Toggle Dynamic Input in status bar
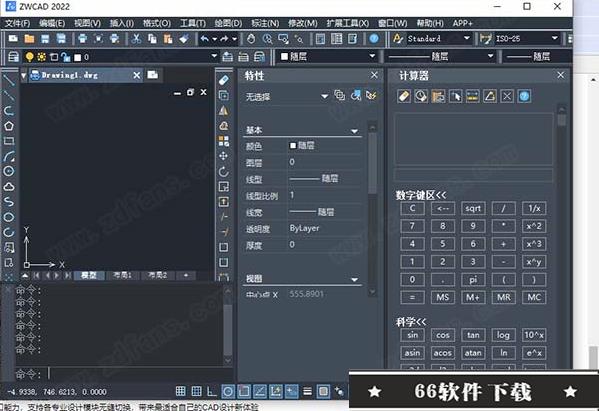599x411 pixels. pyautogui.click(x=291, y=391)
